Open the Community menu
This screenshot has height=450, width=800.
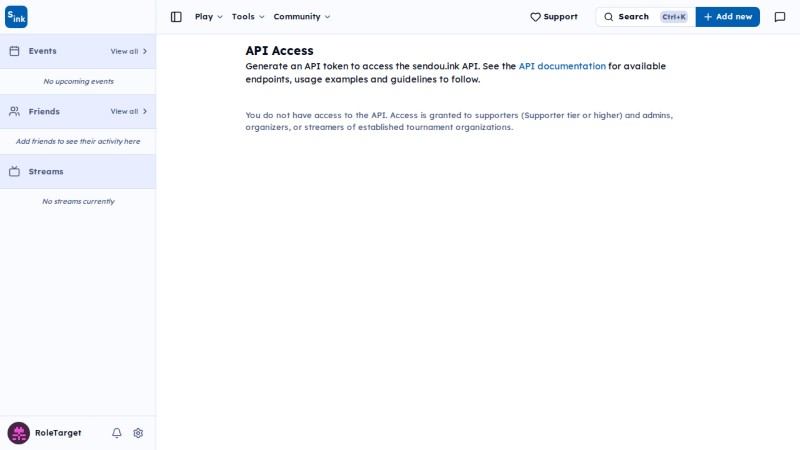(302, 17)
